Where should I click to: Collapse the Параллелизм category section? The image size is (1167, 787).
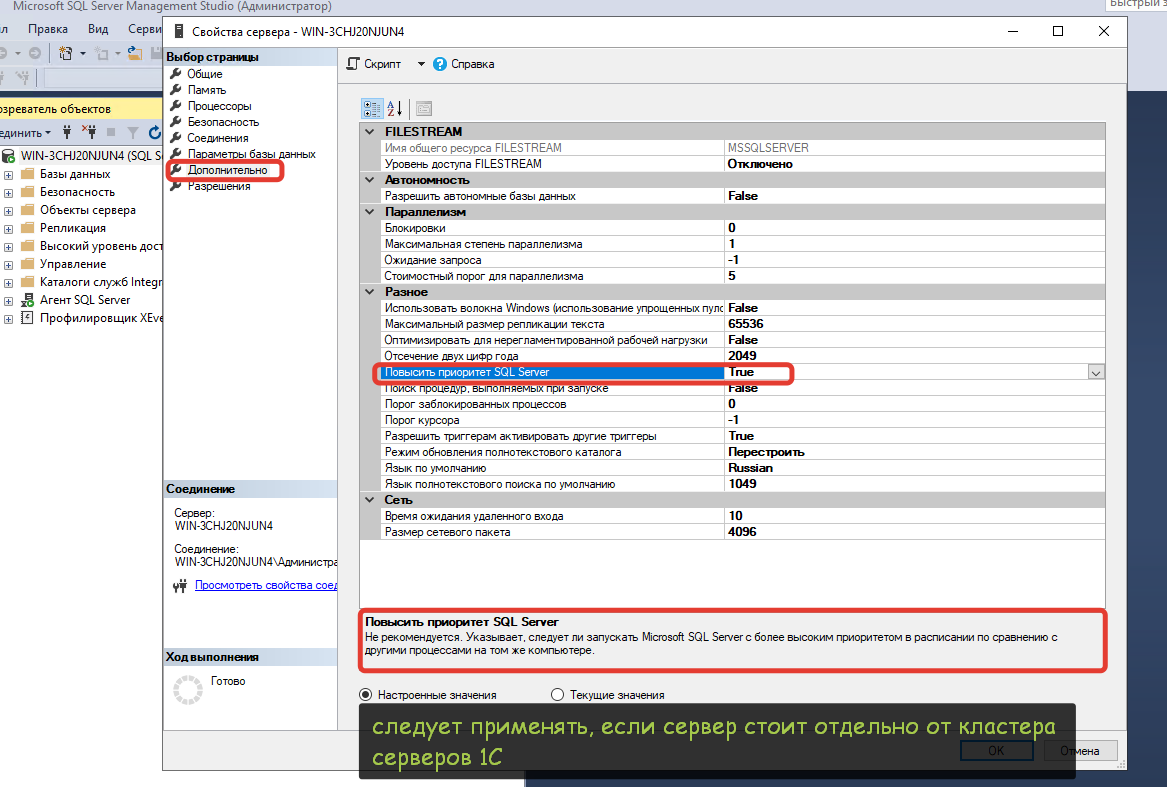pyautogui.click(x=368, y=212)
